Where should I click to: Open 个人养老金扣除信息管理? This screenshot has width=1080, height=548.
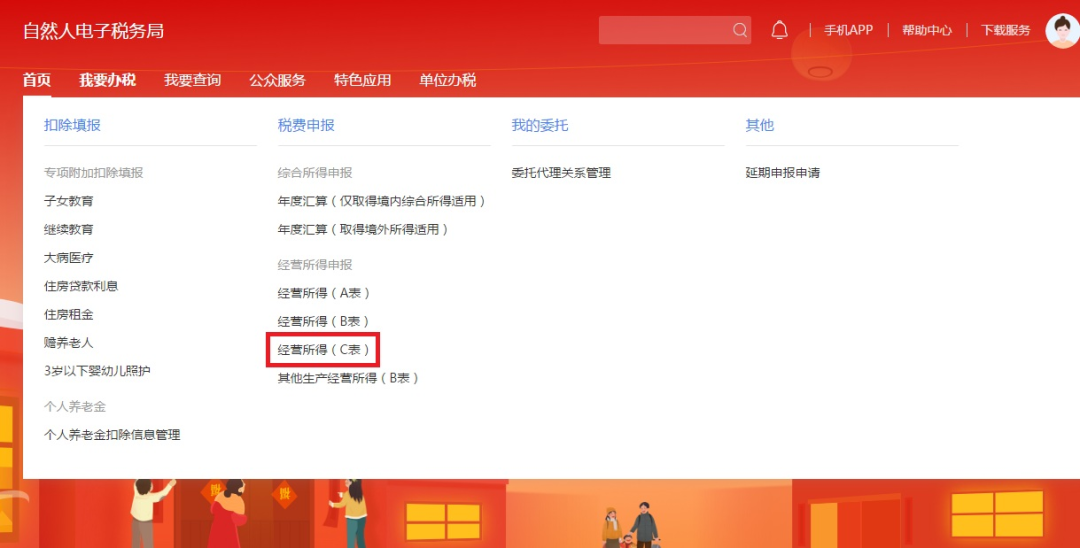click(x=112, y=435)
